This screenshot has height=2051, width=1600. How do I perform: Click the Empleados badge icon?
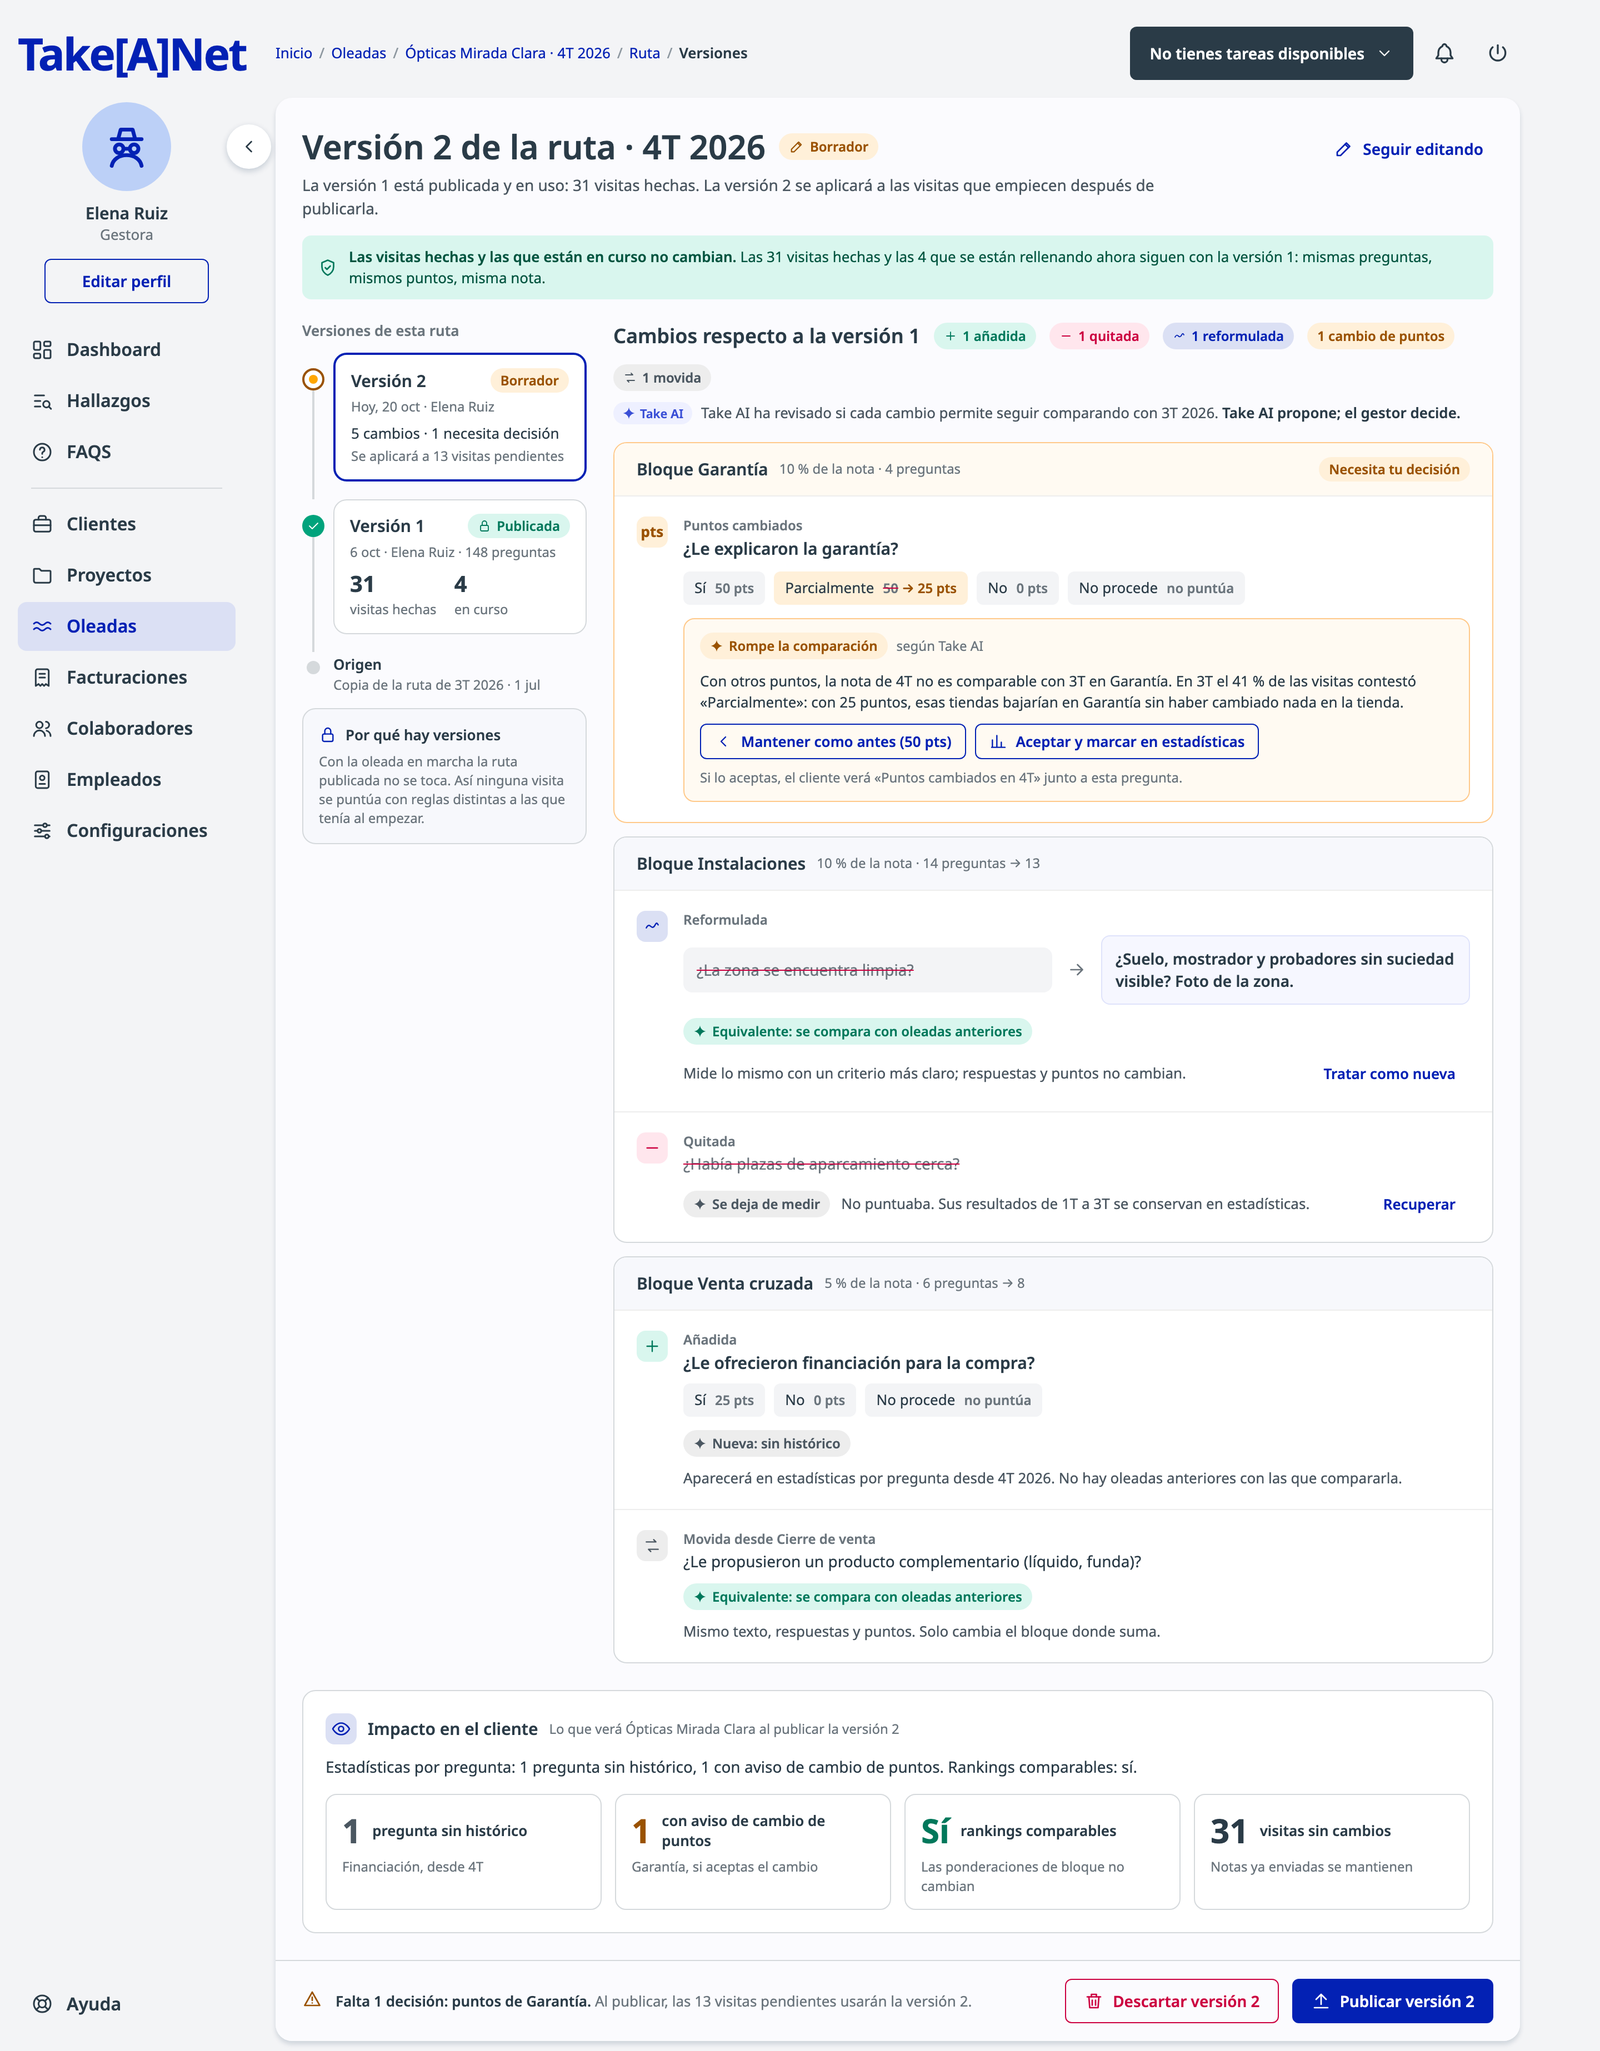click(x=42, y=779)
